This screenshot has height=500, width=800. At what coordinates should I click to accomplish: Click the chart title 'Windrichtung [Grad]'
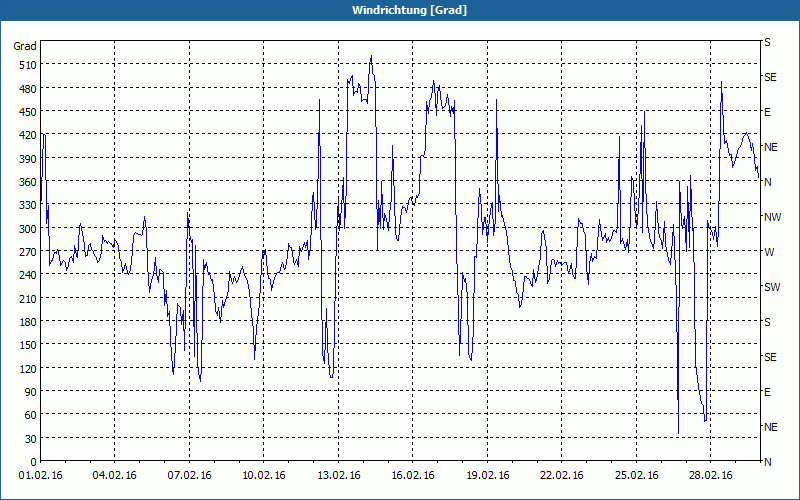pos(409,10)
